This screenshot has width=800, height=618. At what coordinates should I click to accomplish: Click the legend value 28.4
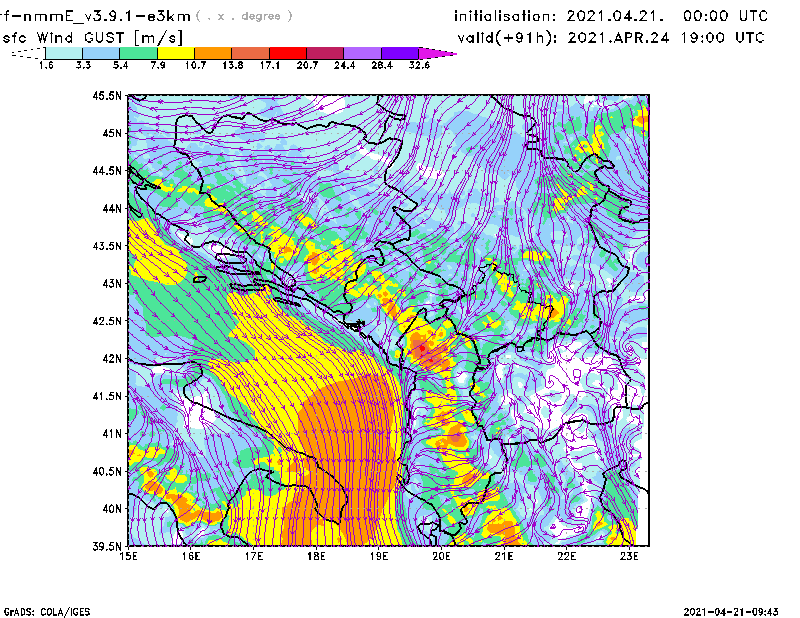pyautogui.click(x=382, y=65)
